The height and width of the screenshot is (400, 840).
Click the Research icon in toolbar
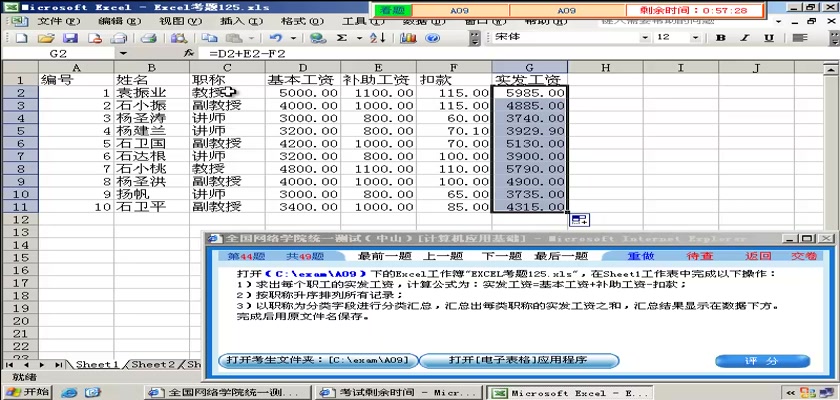pos(178,38)
